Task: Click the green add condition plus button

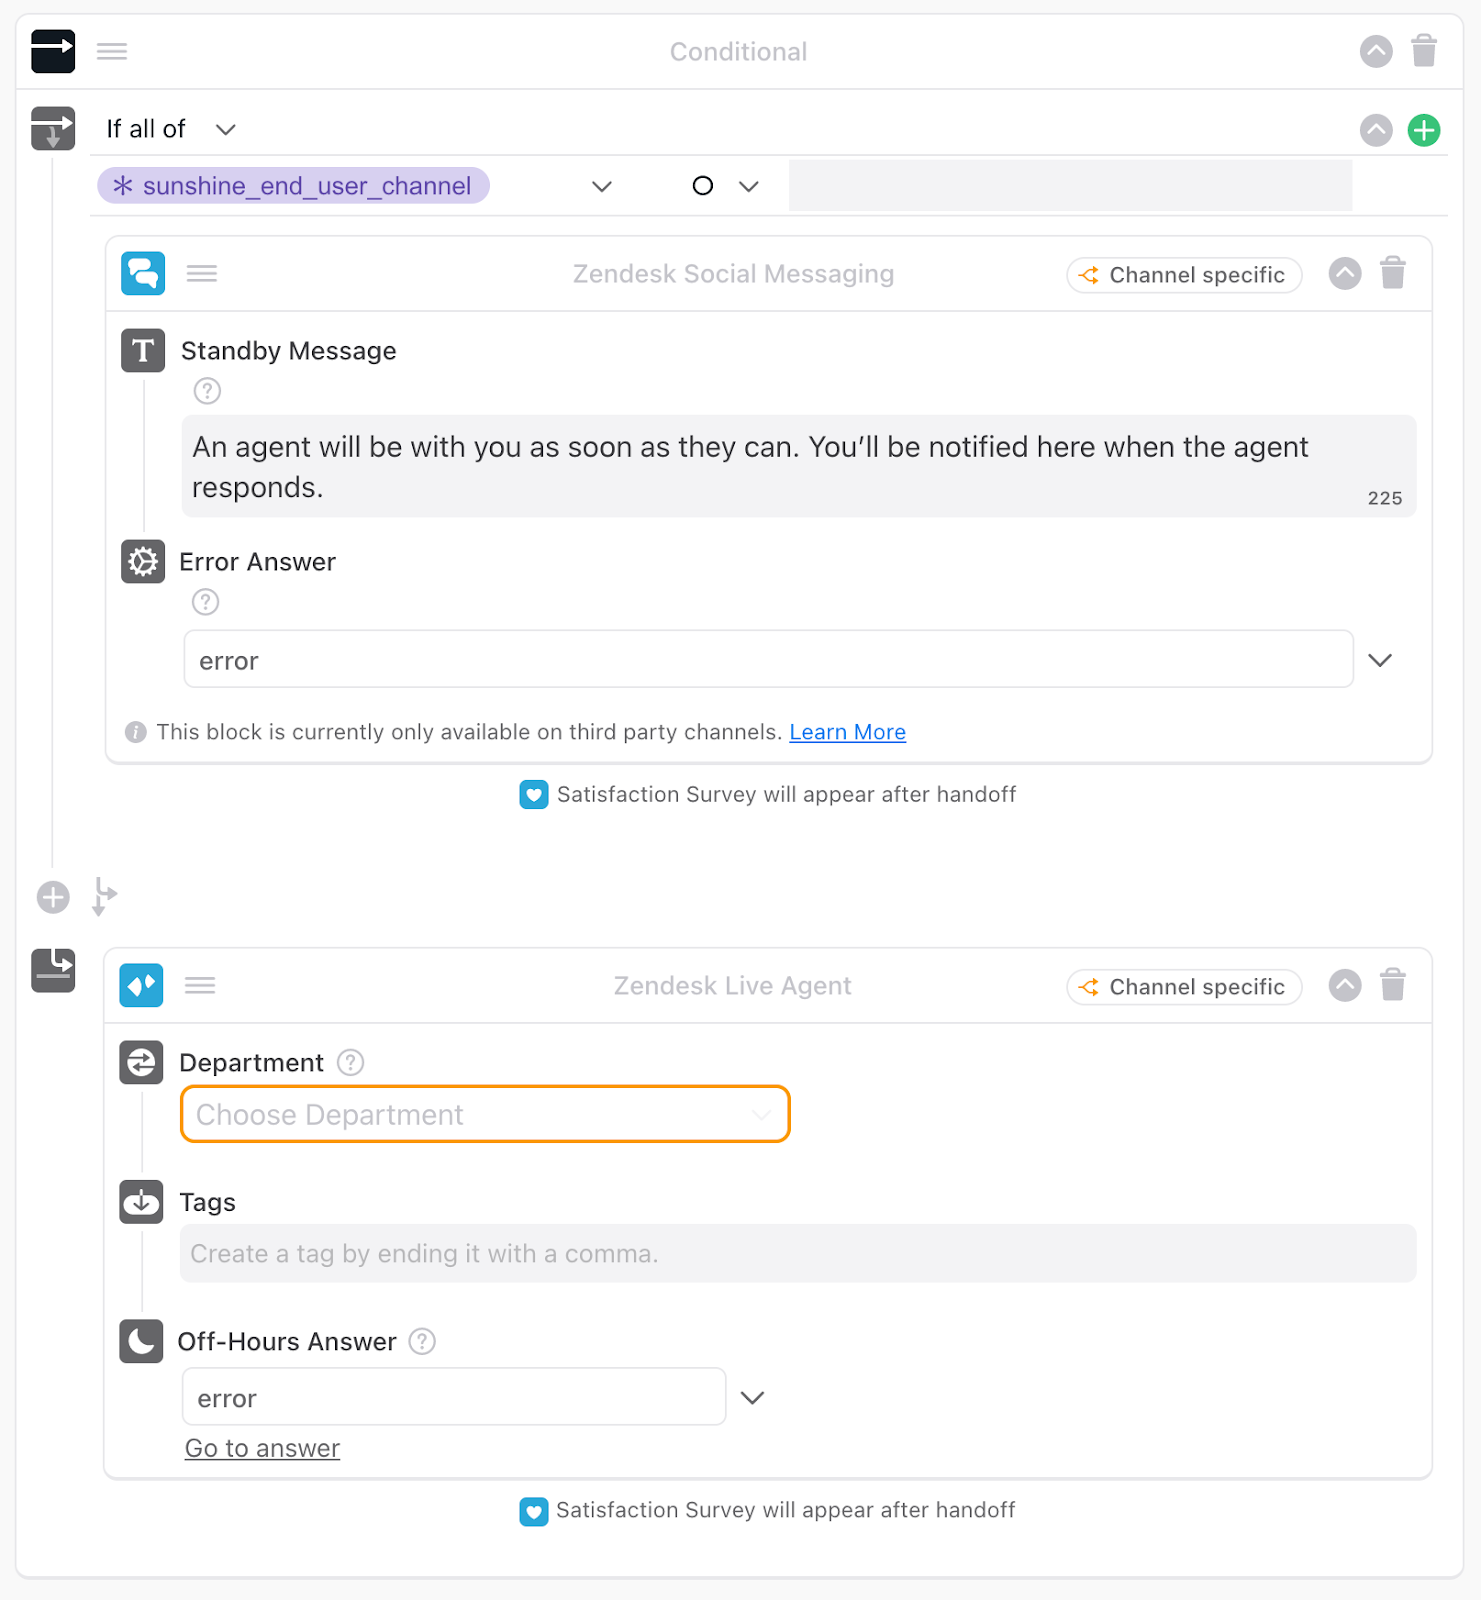Action: pos(1423,130)
